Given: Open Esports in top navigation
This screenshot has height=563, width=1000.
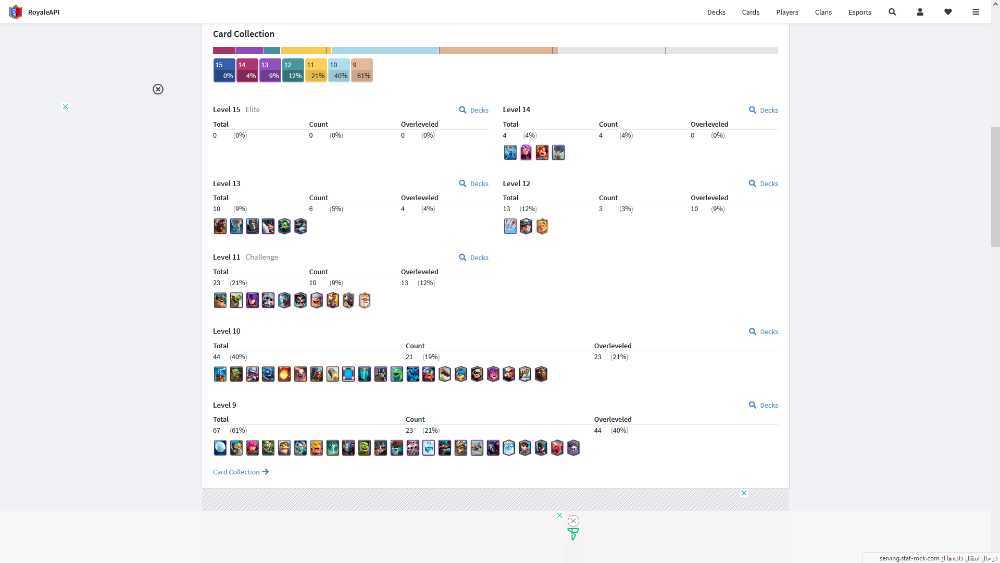Looking at the screenshot, I should click(x=860, y=12).
